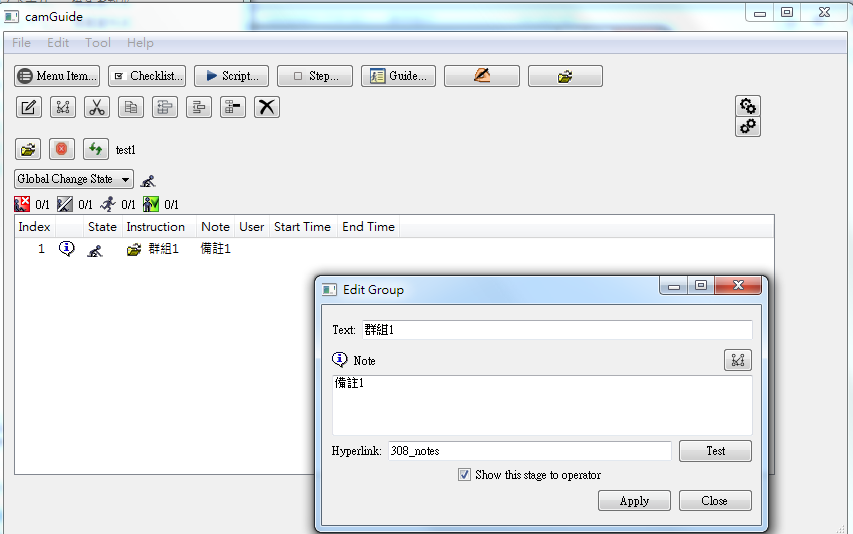Click the Index column header
Image resolution: width=853 pixels, height=534 pixels.
click(34, 227)
